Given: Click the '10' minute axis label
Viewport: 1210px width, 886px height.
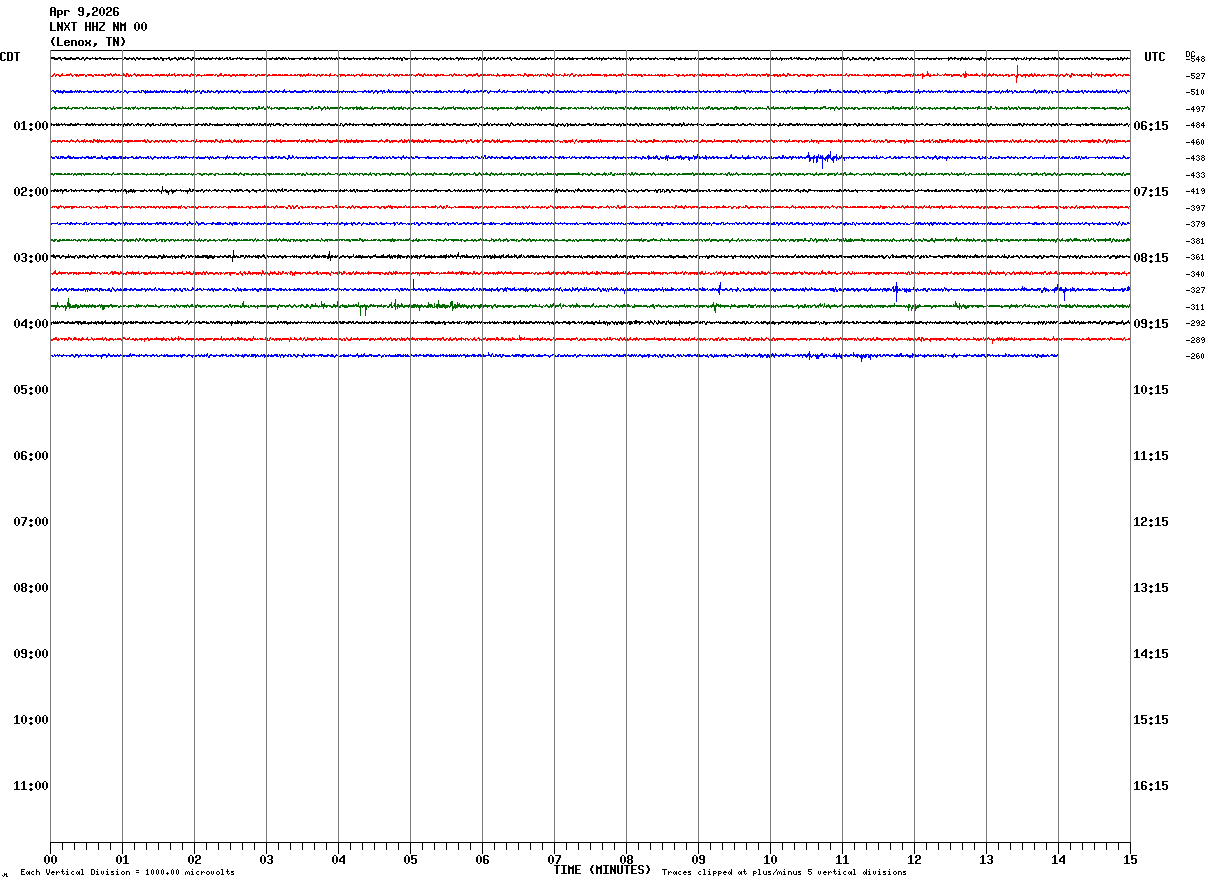Looking at the screenshot, I should tap(770, 860).
